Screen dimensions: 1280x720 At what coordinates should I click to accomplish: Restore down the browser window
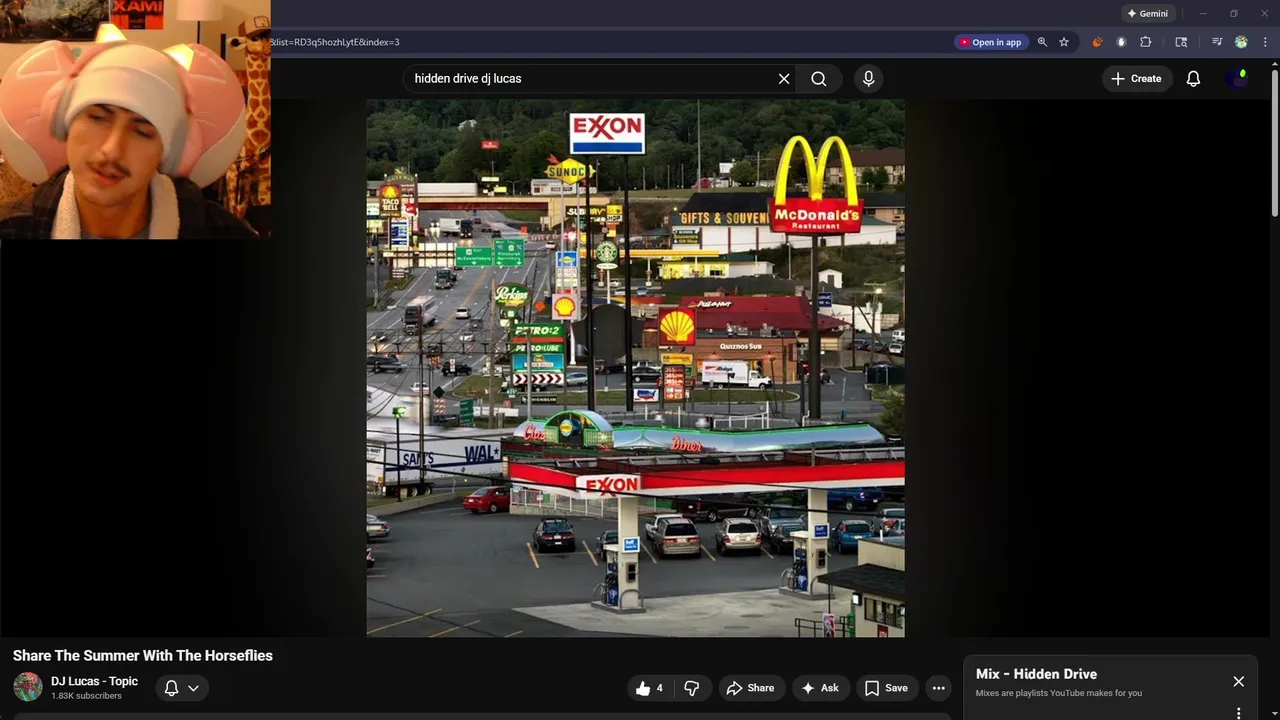point(1233,14)
